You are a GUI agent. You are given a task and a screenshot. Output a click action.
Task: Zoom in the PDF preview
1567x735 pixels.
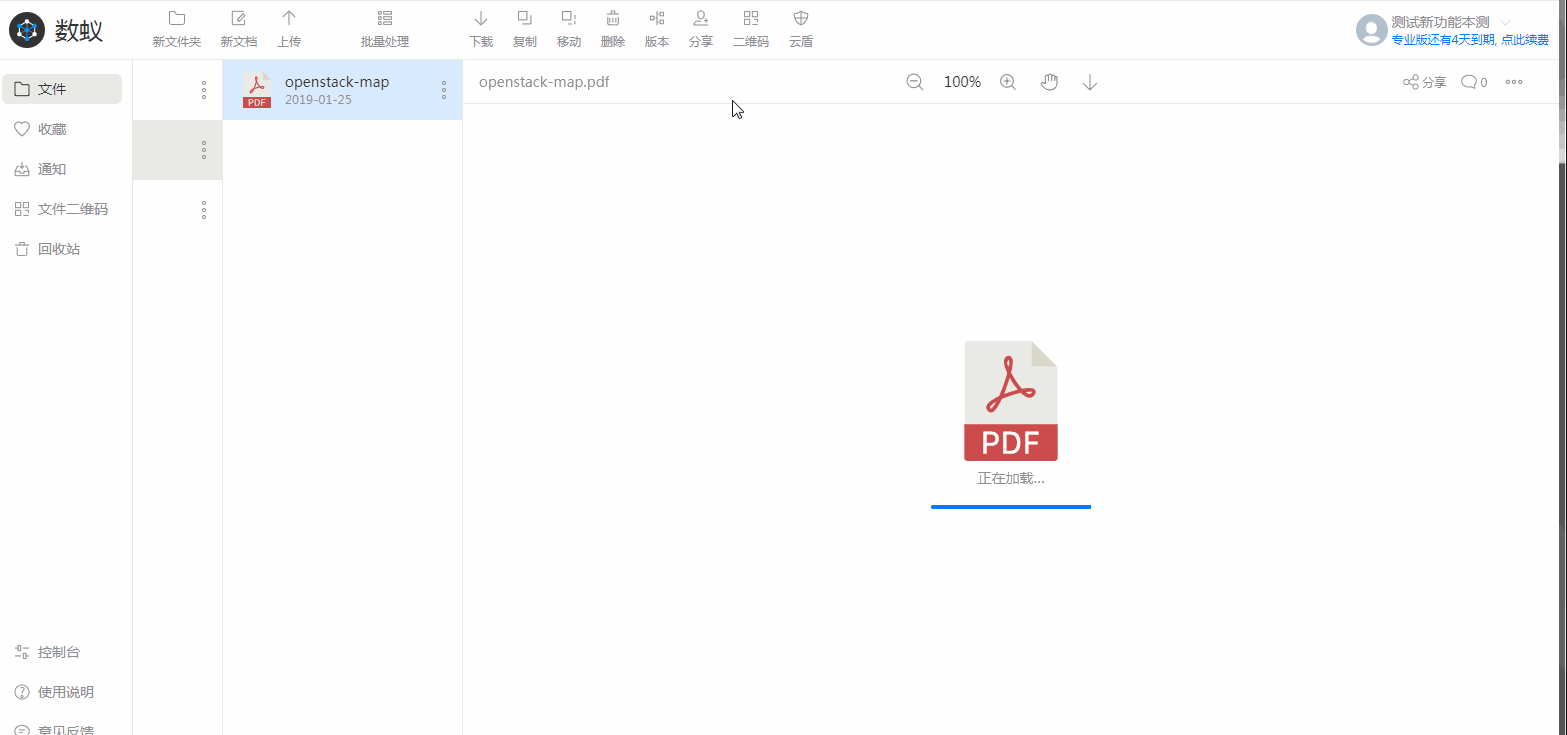coord(1008,82)
